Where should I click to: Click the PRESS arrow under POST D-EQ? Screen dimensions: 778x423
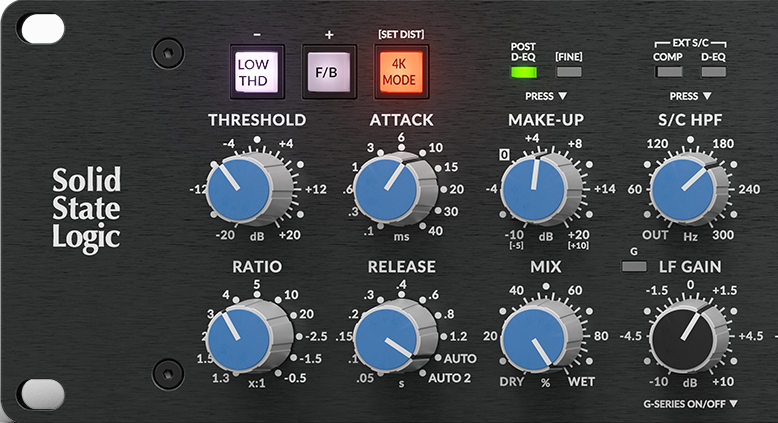(x=546, y=96)
